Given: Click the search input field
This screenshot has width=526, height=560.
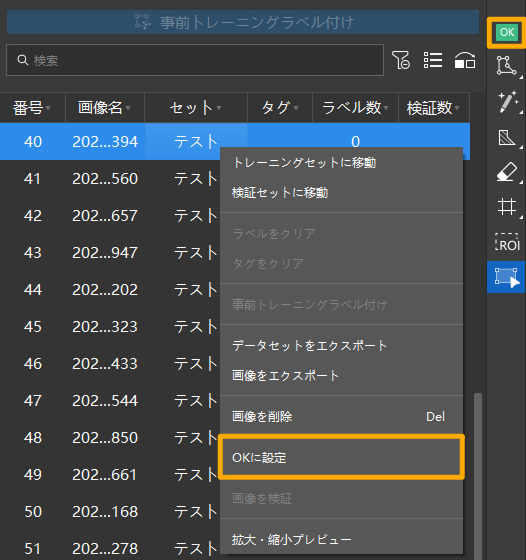Looking at the screenshot, I should coord(195,60).
